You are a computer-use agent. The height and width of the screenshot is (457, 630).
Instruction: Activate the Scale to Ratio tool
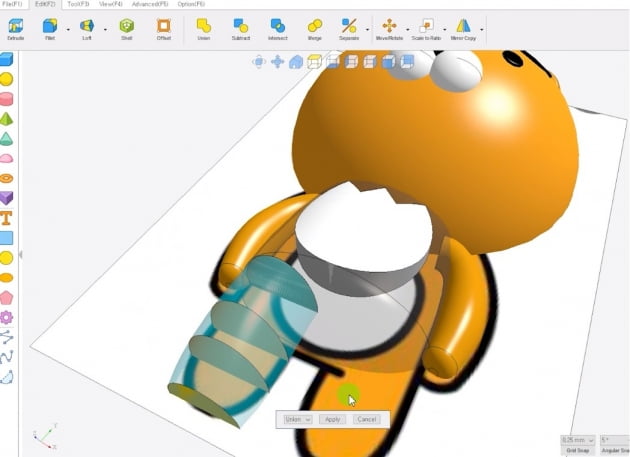[426, 29]
